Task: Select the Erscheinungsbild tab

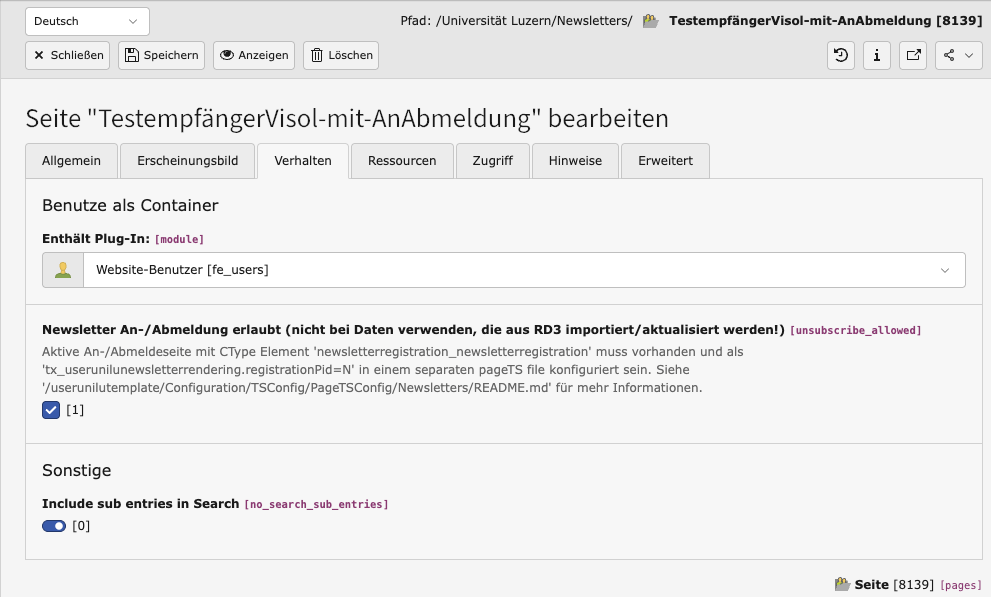Action: coord(188,161)
